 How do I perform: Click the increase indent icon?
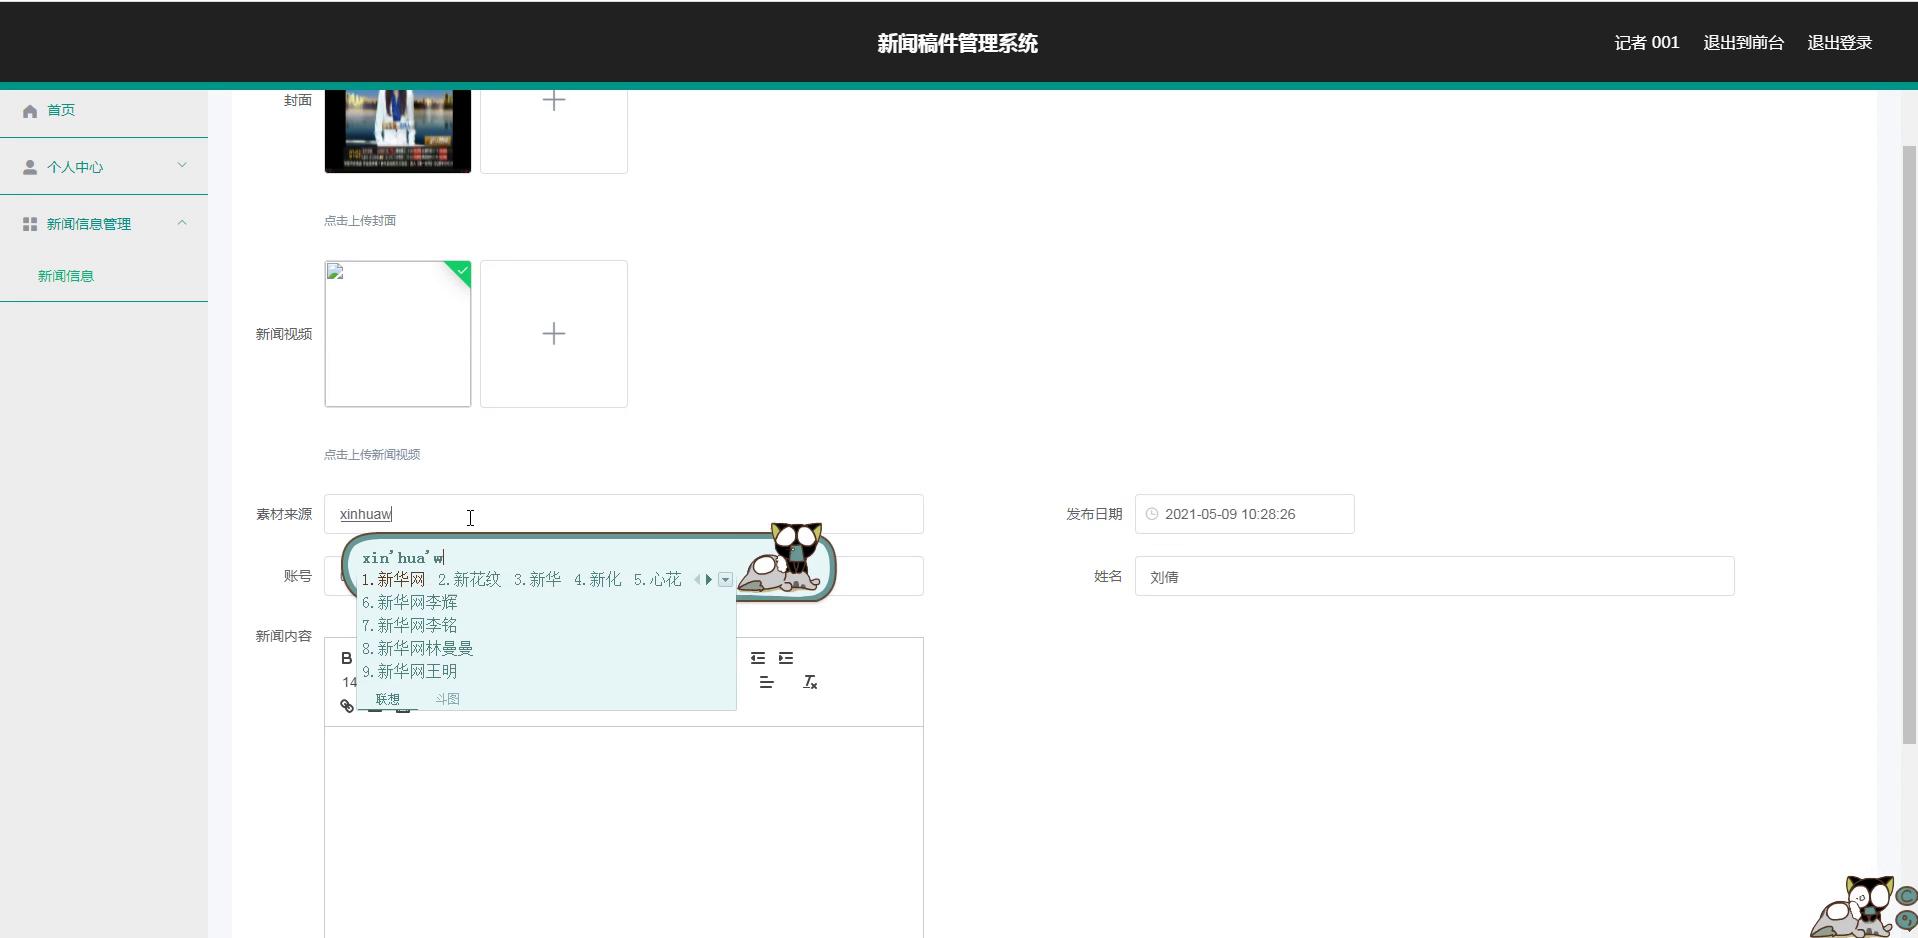coord(786,658)
